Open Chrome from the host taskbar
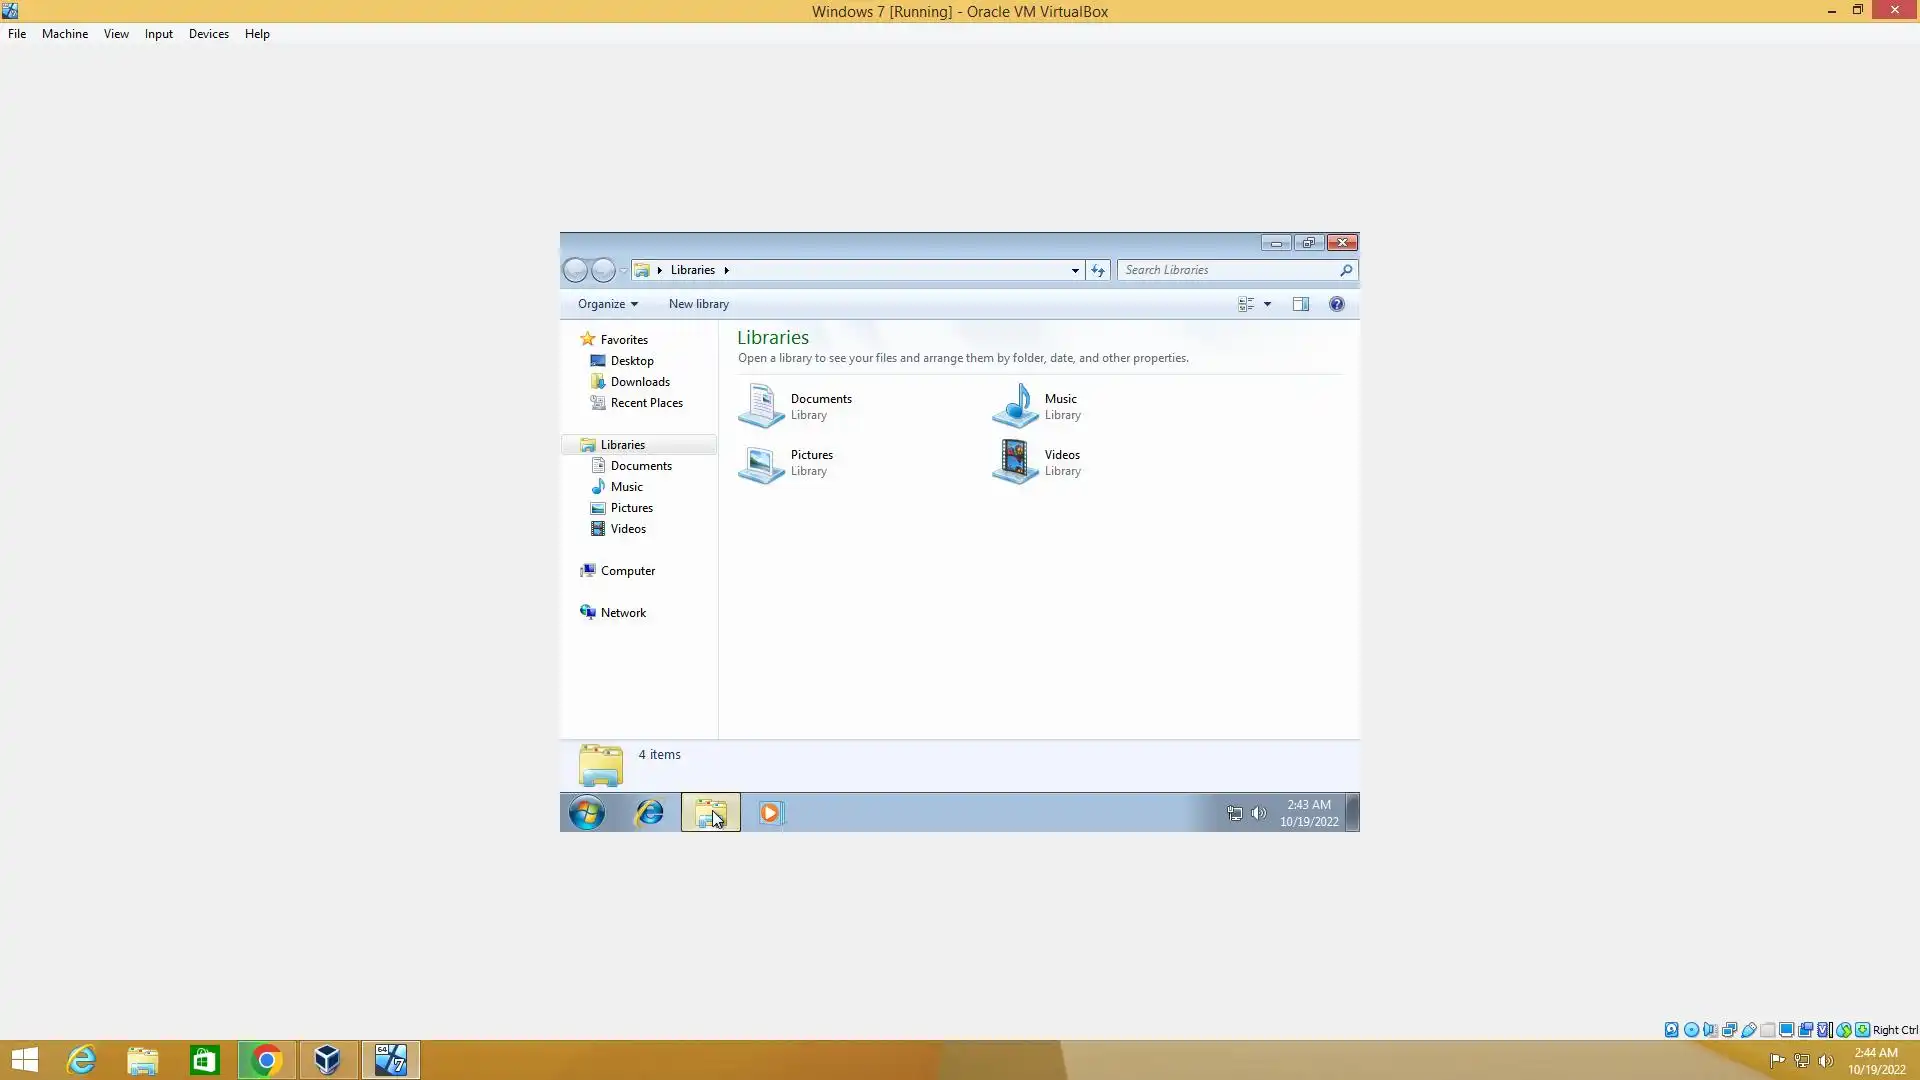This screenshot has height=1080, width=1920. 266,1060
